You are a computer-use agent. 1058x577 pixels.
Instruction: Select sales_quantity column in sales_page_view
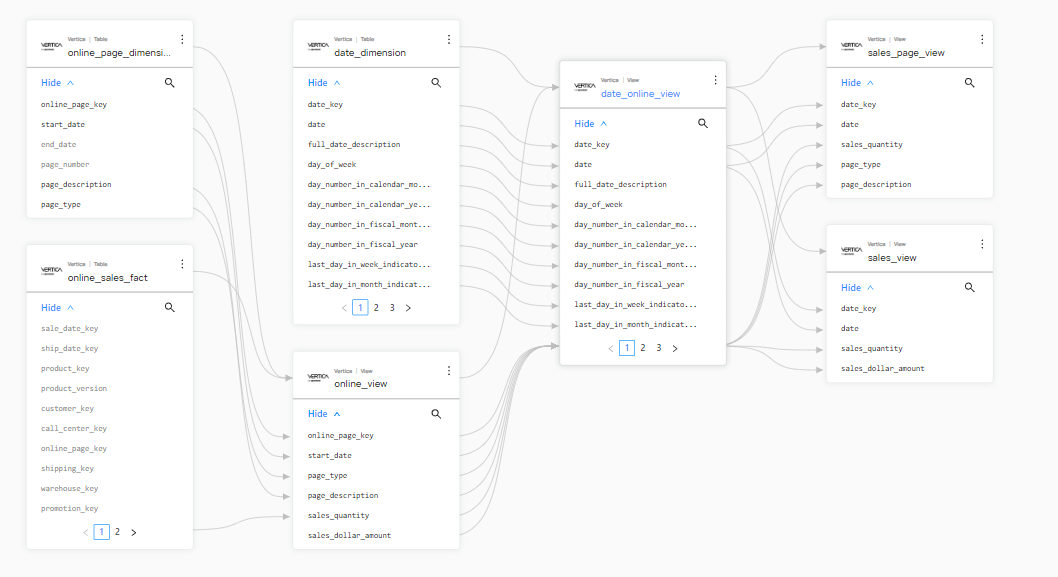872,144
